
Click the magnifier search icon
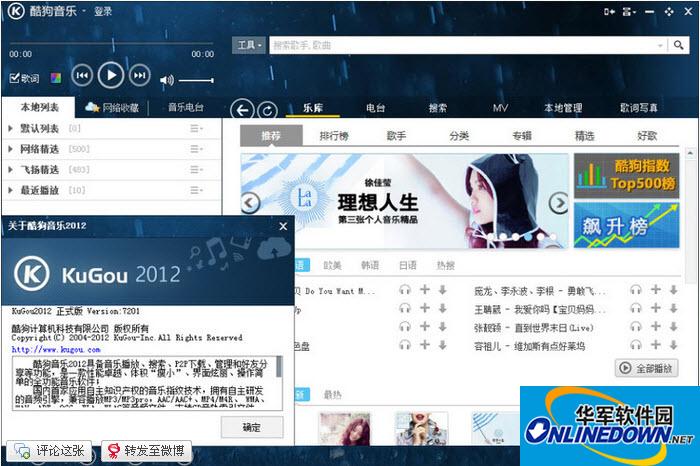pos(679,45)
